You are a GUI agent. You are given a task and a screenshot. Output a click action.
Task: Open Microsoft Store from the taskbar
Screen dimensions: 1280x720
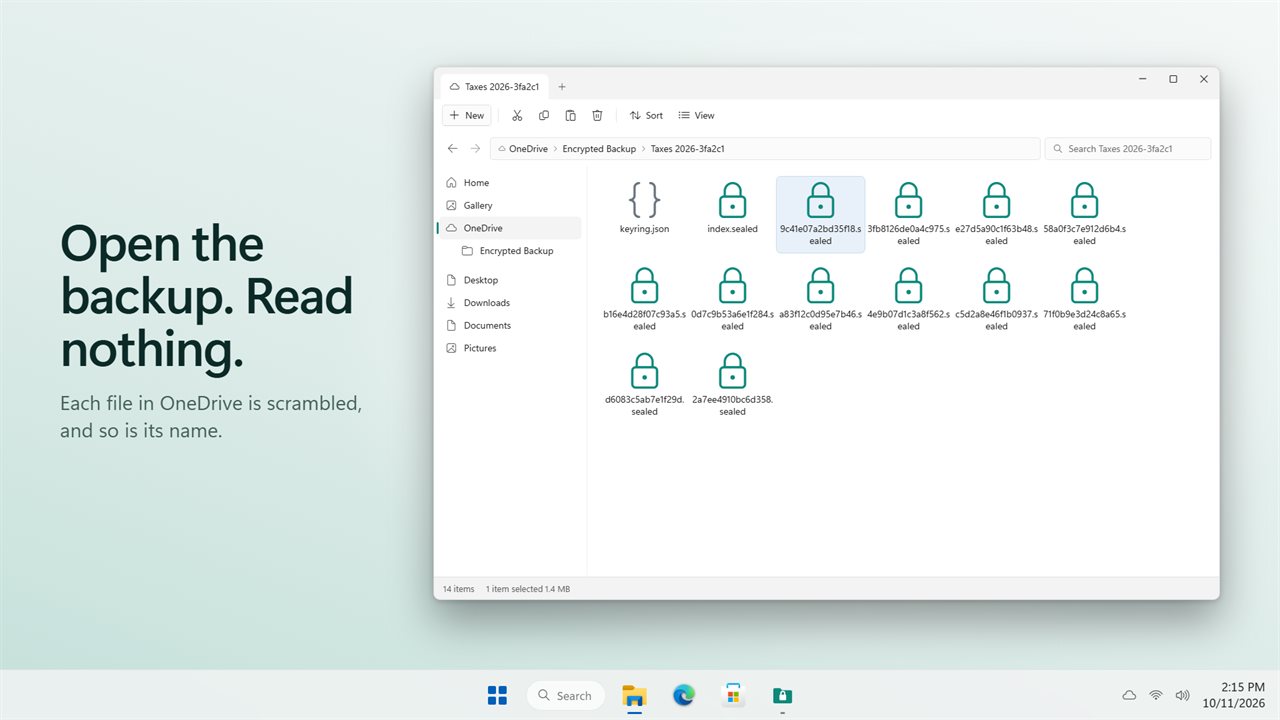pyautogui.click(x=733, y=695)
